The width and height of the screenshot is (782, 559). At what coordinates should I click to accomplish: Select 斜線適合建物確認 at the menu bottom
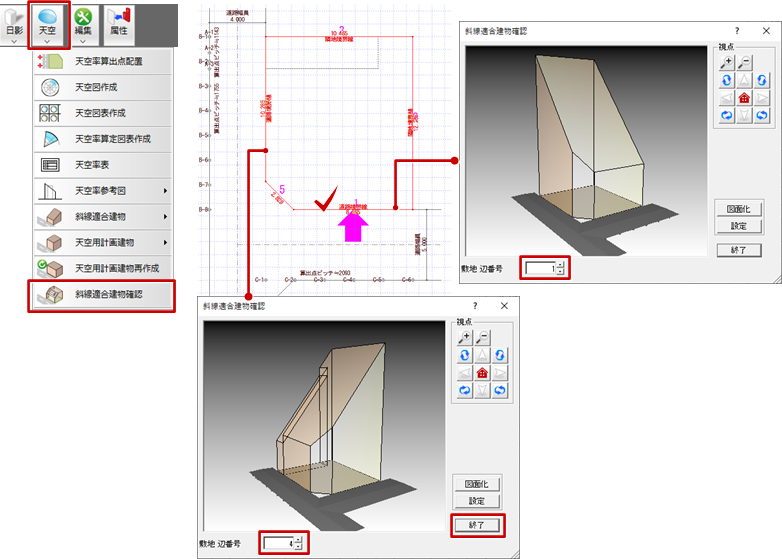coord(108,295)
